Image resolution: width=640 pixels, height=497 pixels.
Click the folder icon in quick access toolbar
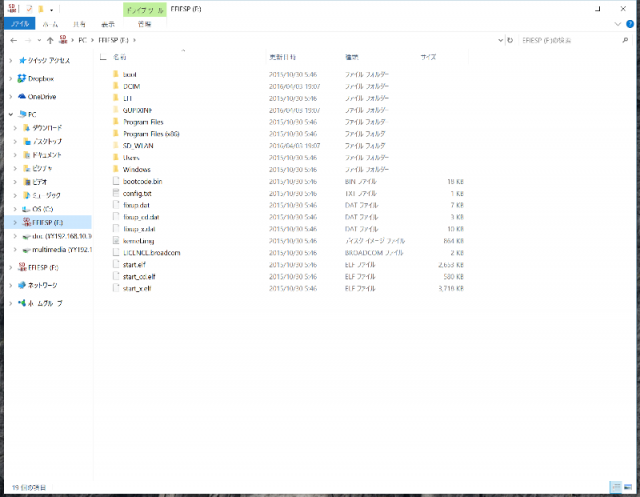(41, 9)
